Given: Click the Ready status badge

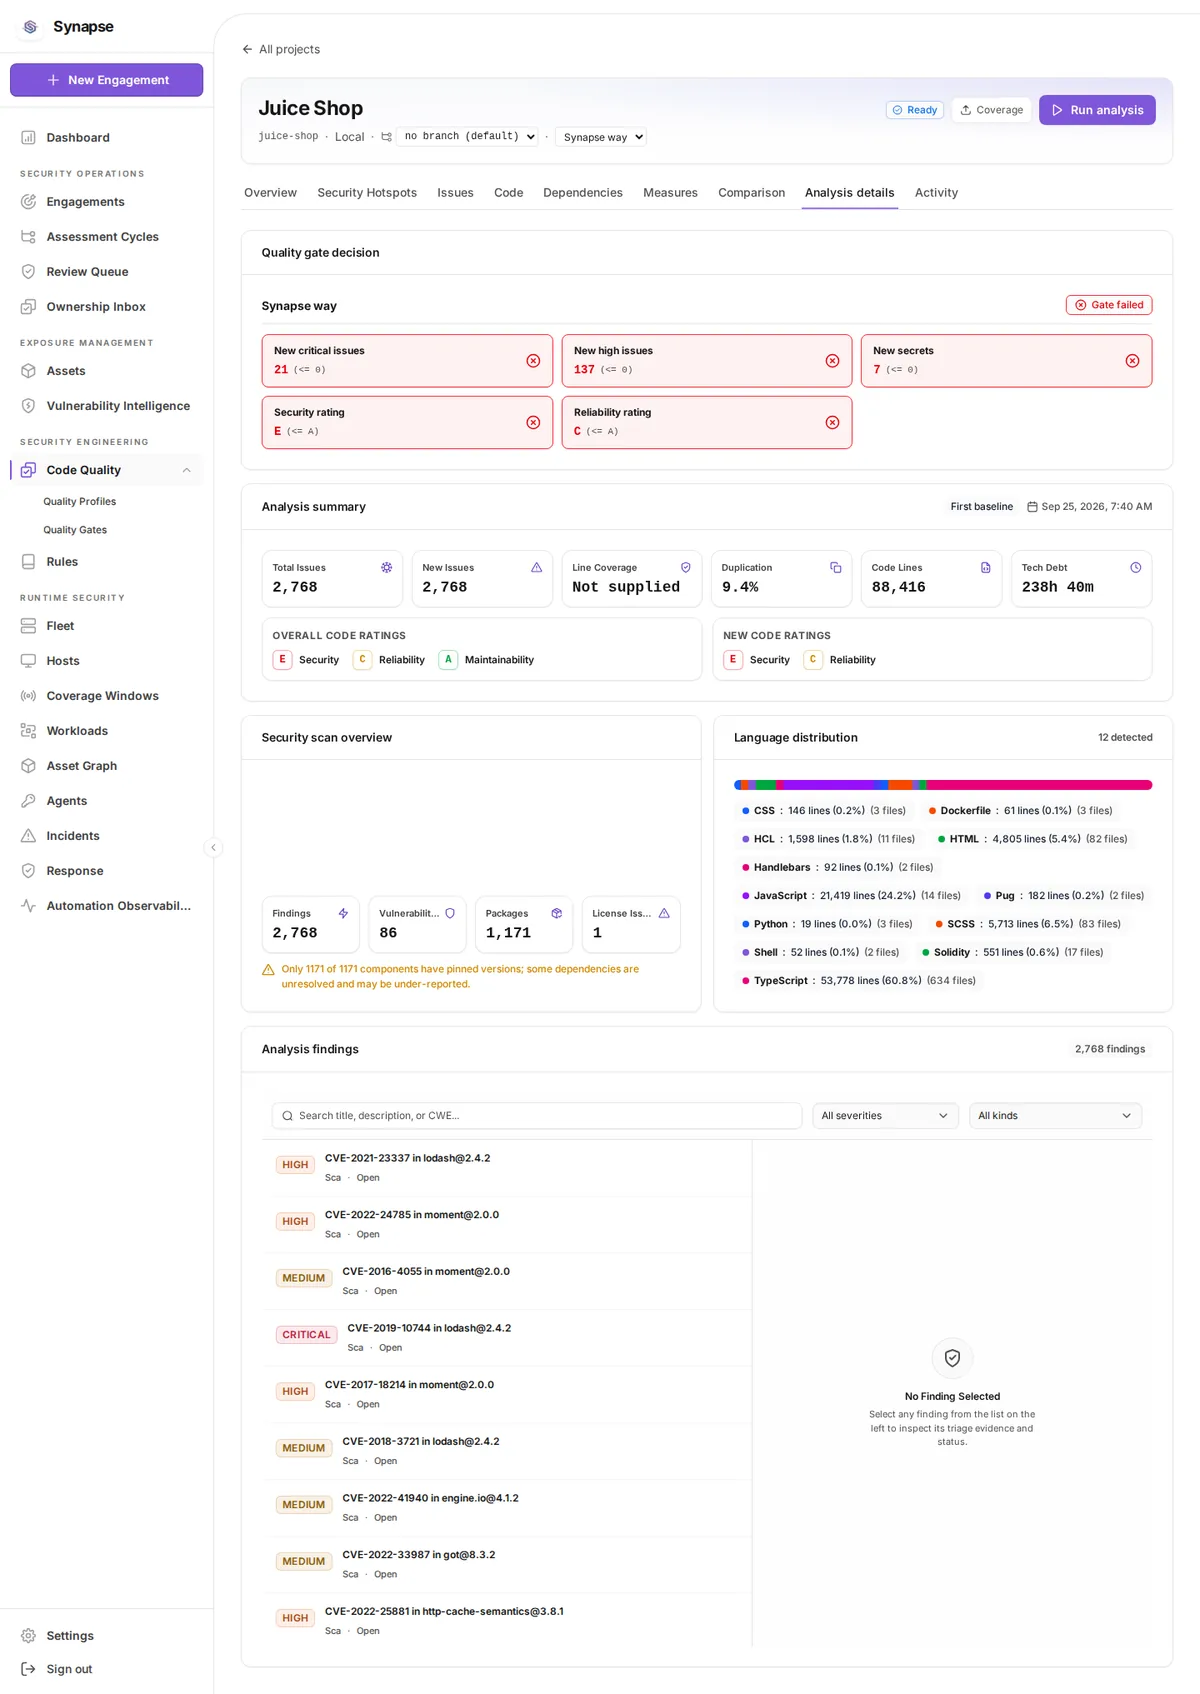Looking at the screenshot, I should coord(915,110).
